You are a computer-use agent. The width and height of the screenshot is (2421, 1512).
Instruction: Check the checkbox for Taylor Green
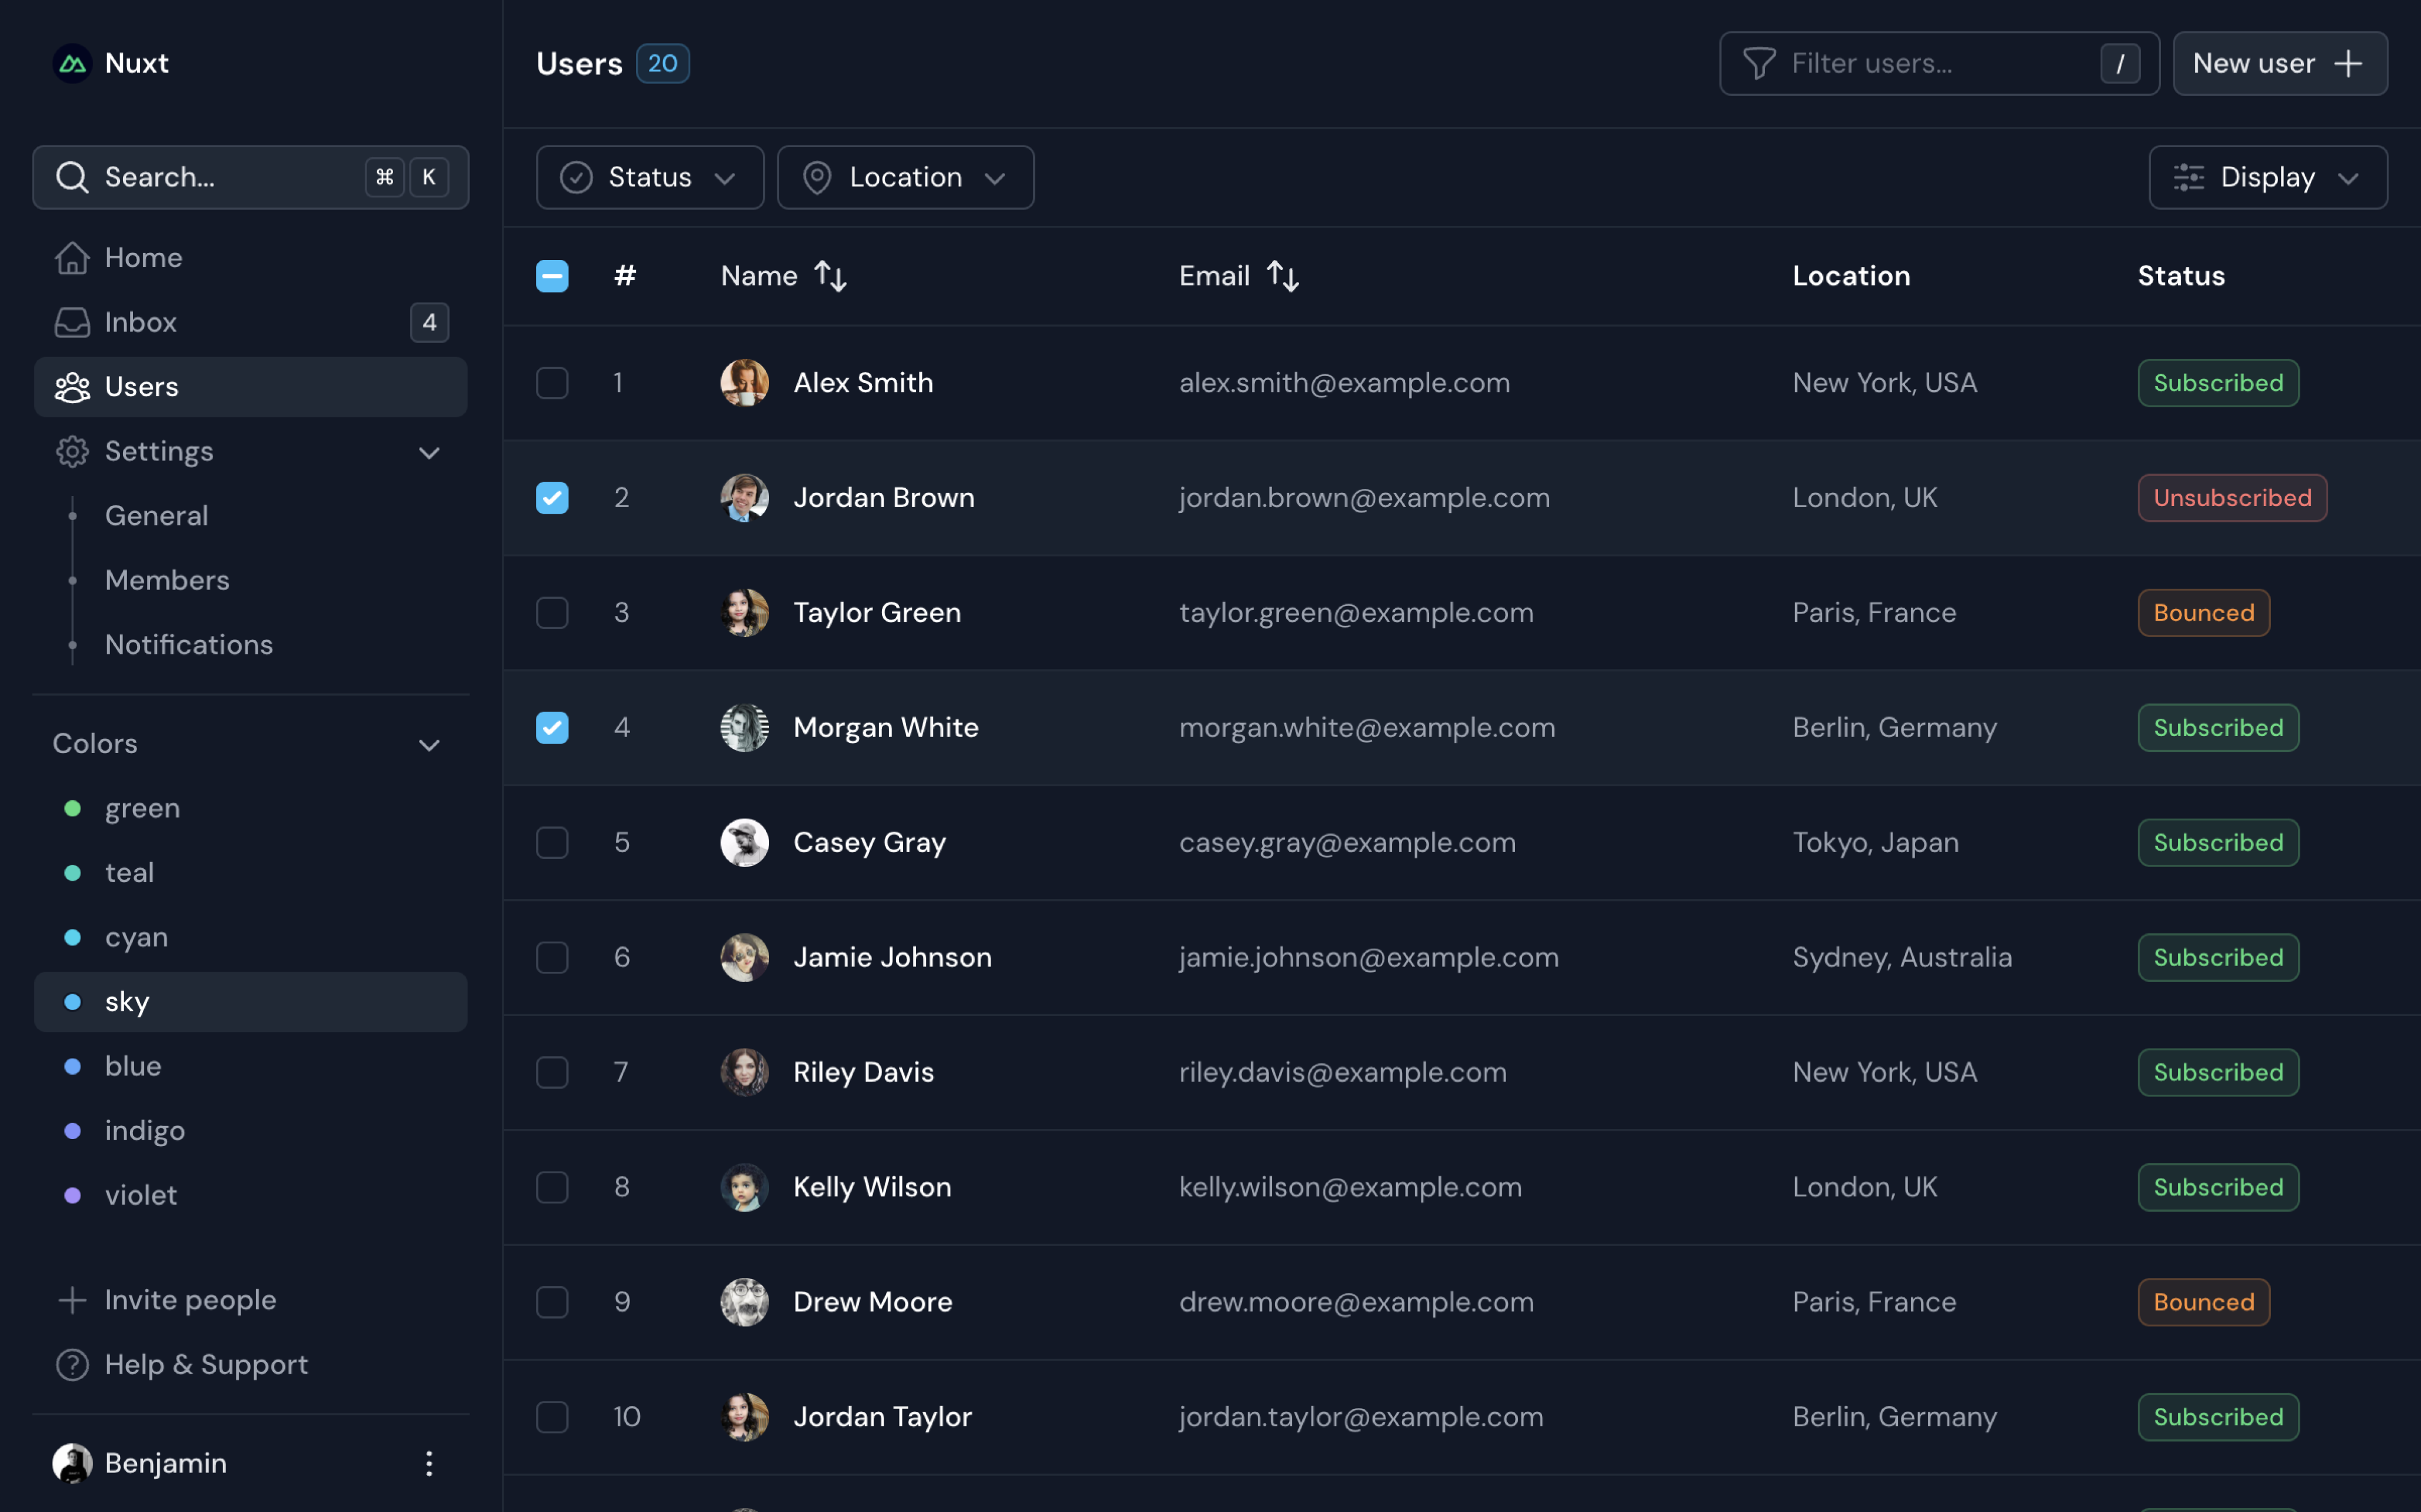[x=552, y=612]
